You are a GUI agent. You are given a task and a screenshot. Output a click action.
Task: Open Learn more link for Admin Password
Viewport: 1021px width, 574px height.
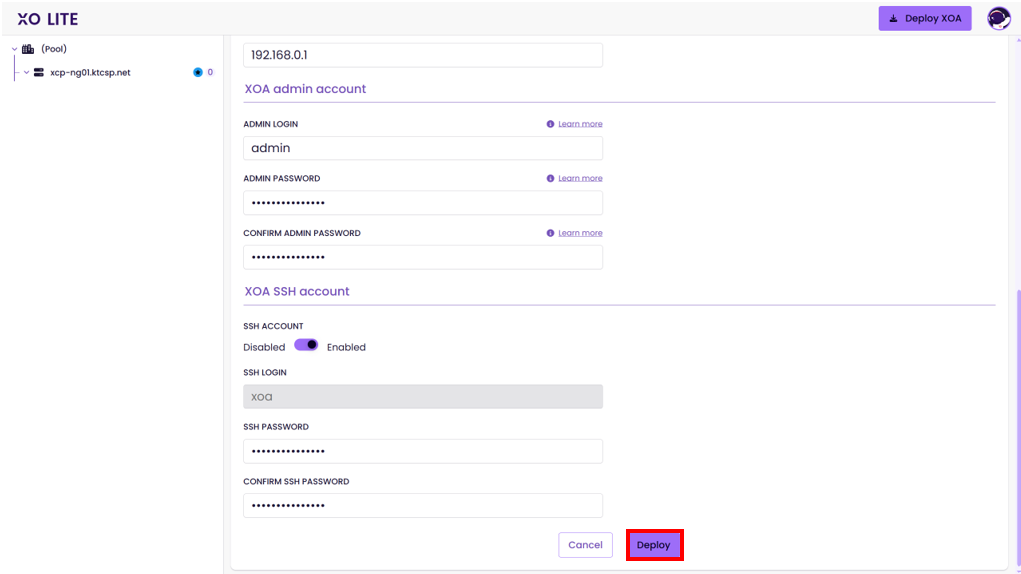[x=580, y=178]
